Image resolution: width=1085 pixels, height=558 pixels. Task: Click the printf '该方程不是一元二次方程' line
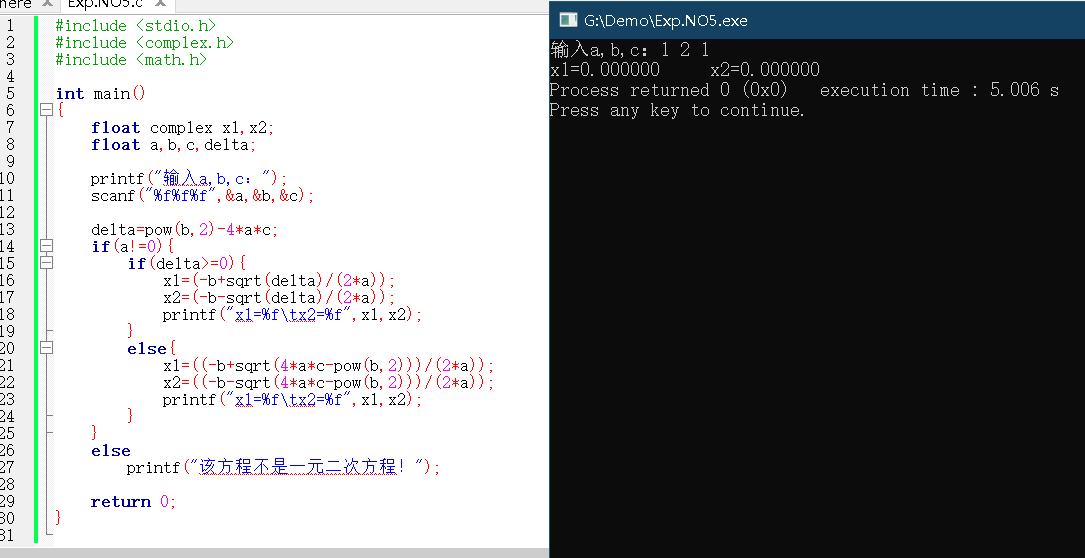283,467
